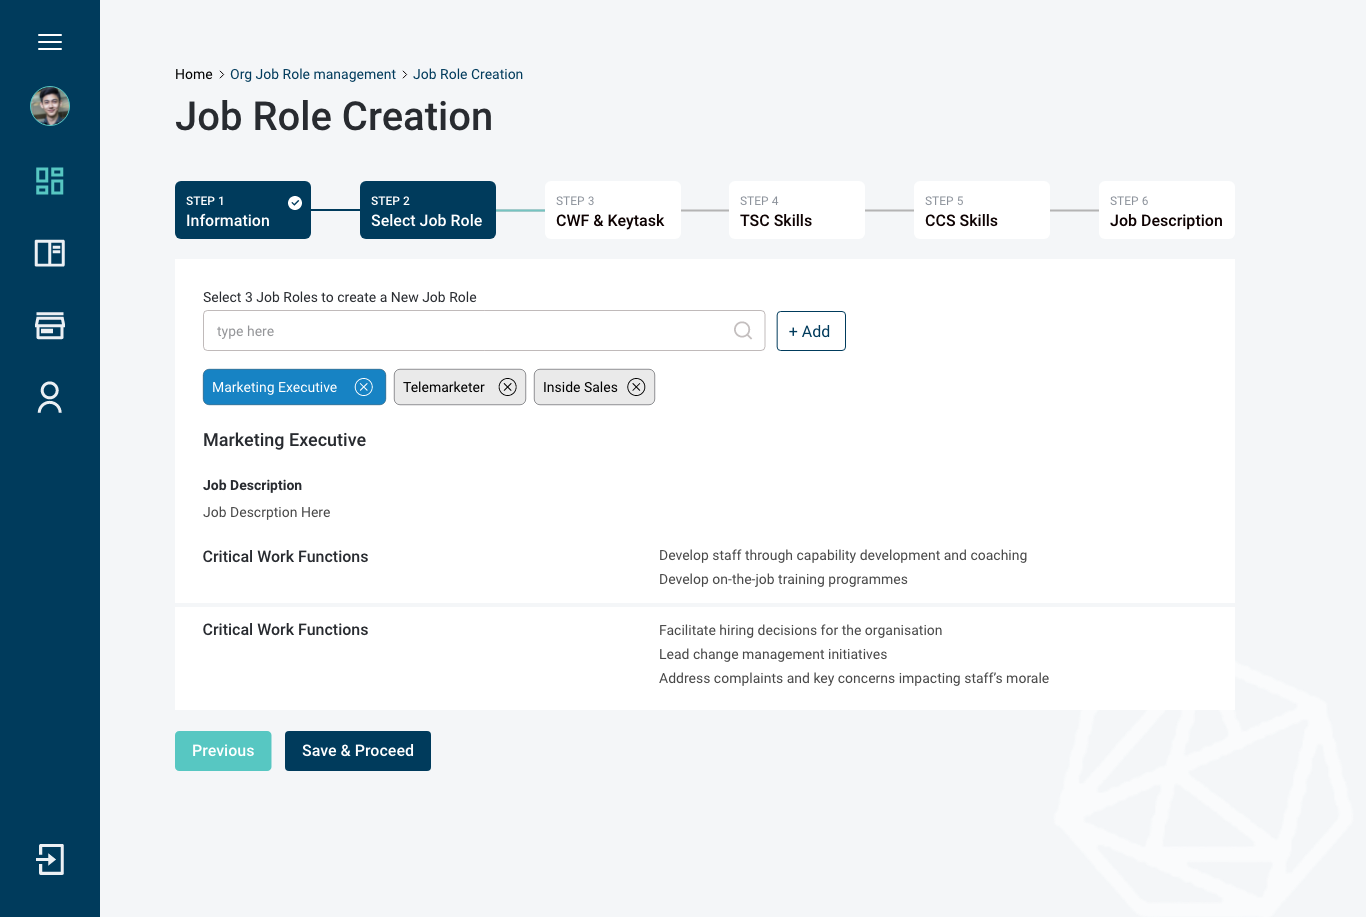This screenshot has height=917, width=1366.
Task: Click the logout icon in sidebar
Action: click(50, 859)
